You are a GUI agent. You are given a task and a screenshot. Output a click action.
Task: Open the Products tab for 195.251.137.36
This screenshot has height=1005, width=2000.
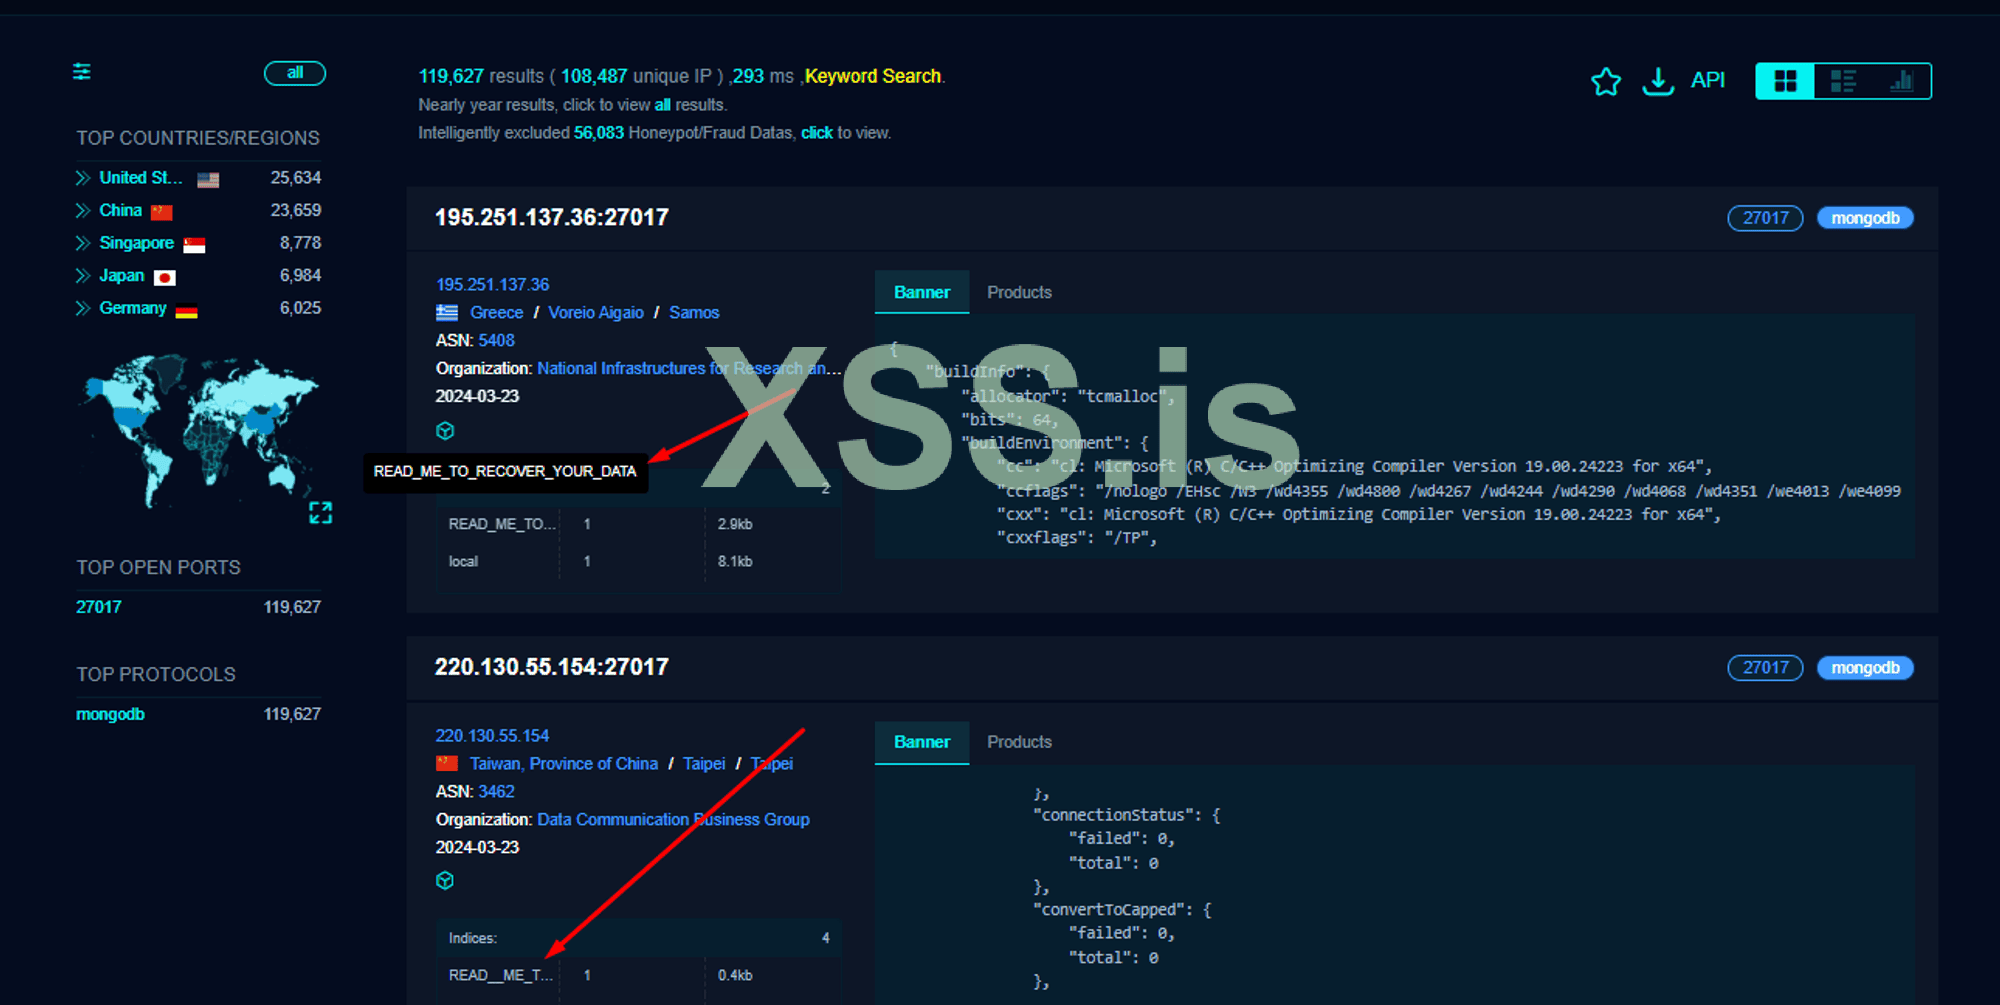[1019, 292]
